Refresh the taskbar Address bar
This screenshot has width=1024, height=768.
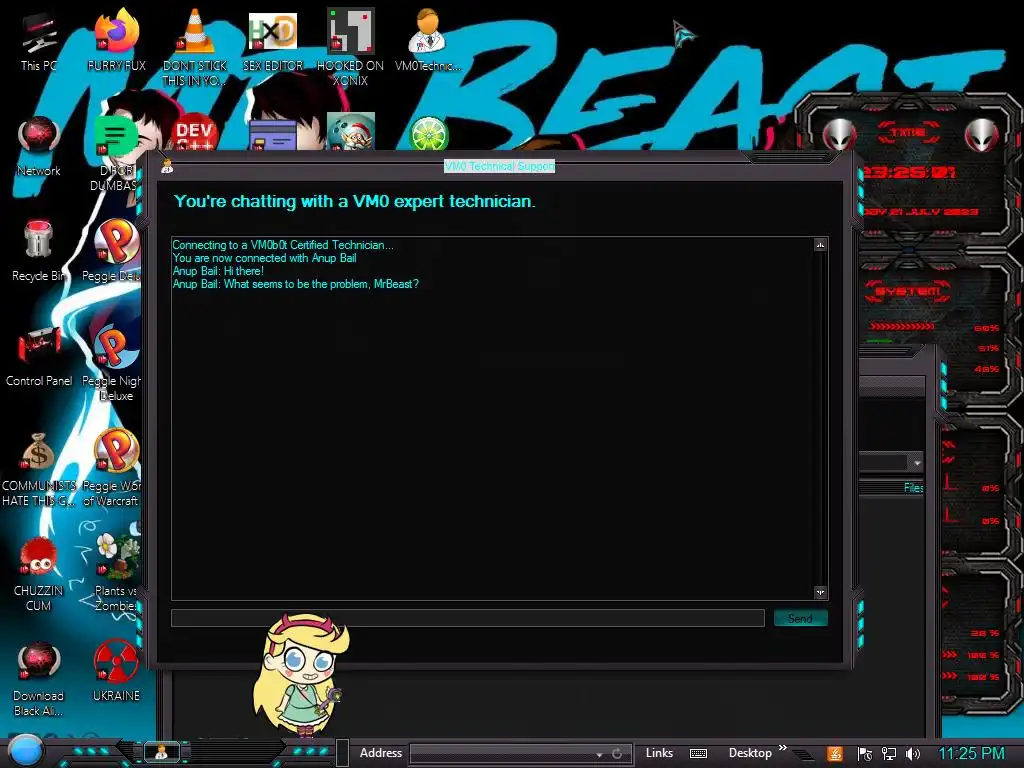pyautogui.click(x=617, y=754)
